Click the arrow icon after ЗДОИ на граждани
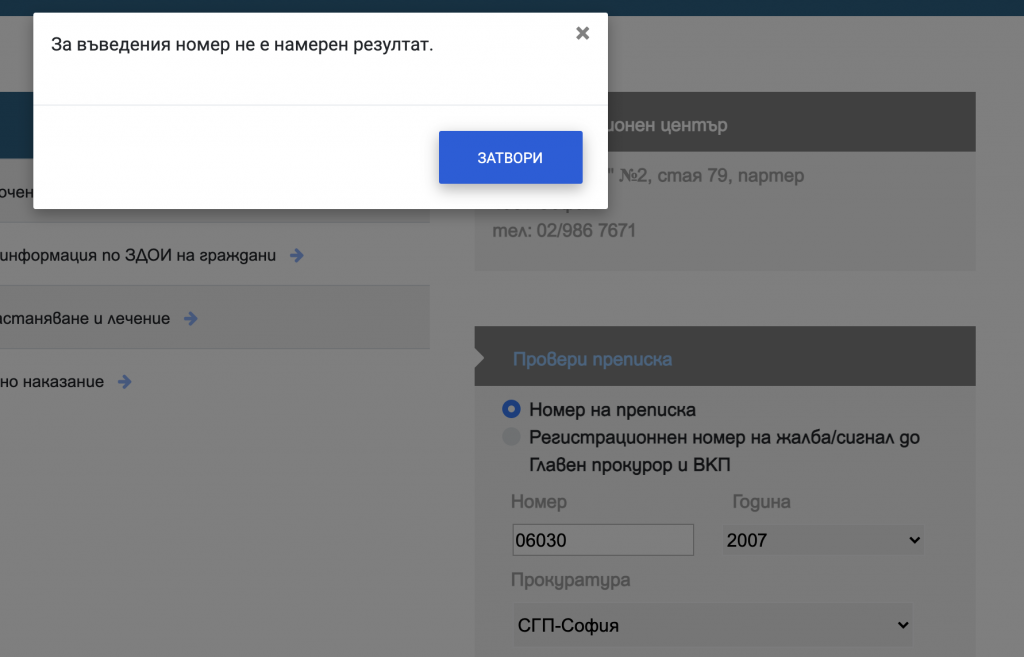Screen dimensions: 1024x657 pyautogui.click(x=296, y=255)
